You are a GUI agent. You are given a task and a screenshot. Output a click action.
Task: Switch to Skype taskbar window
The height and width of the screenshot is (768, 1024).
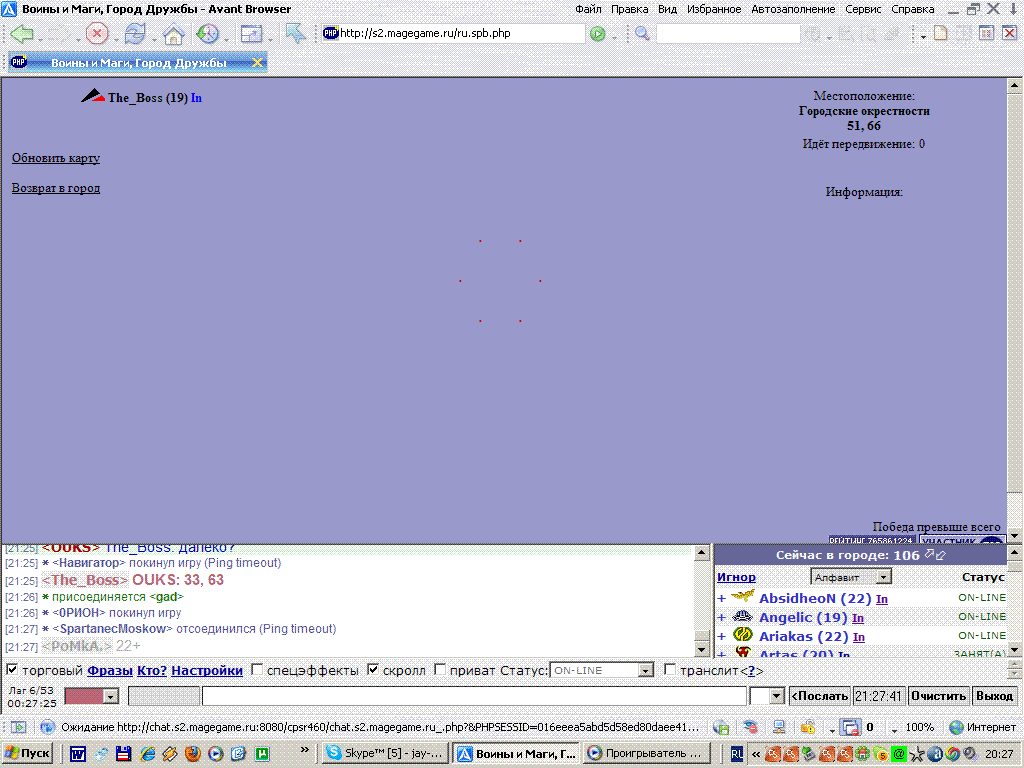385,754
